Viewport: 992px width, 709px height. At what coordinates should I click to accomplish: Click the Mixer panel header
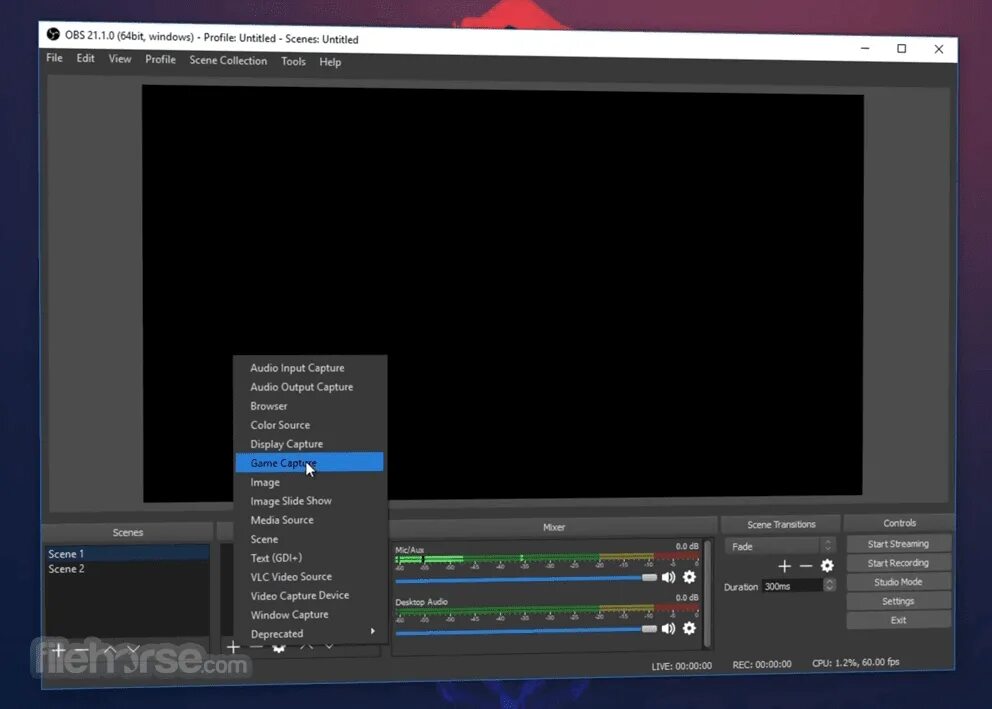click(x=554, y=527)
